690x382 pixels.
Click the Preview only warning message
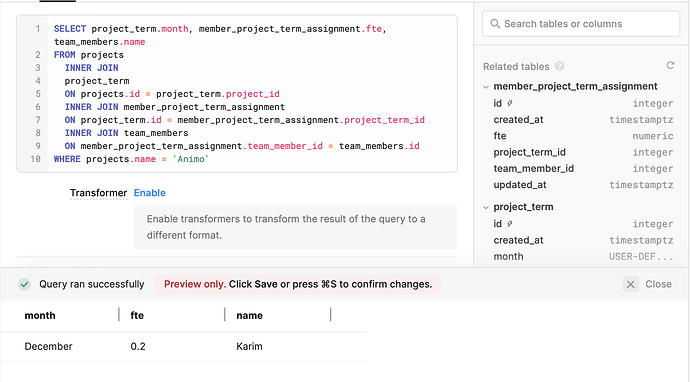(x=298, y=284)
